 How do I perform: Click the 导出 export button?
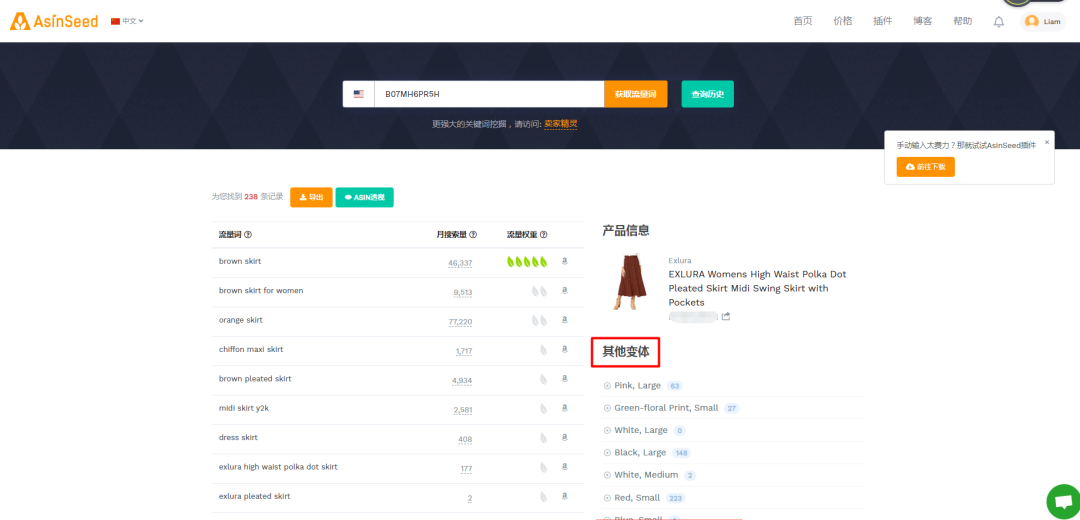pos(311,197)
